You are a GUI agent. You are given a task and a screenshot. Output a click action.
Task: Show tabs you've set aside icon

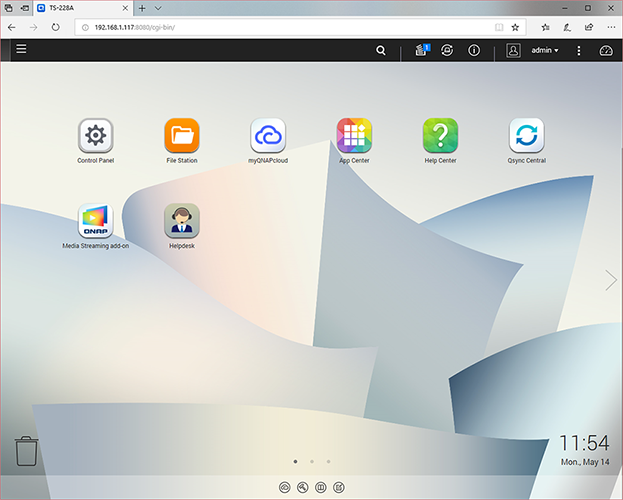[8, 8]
